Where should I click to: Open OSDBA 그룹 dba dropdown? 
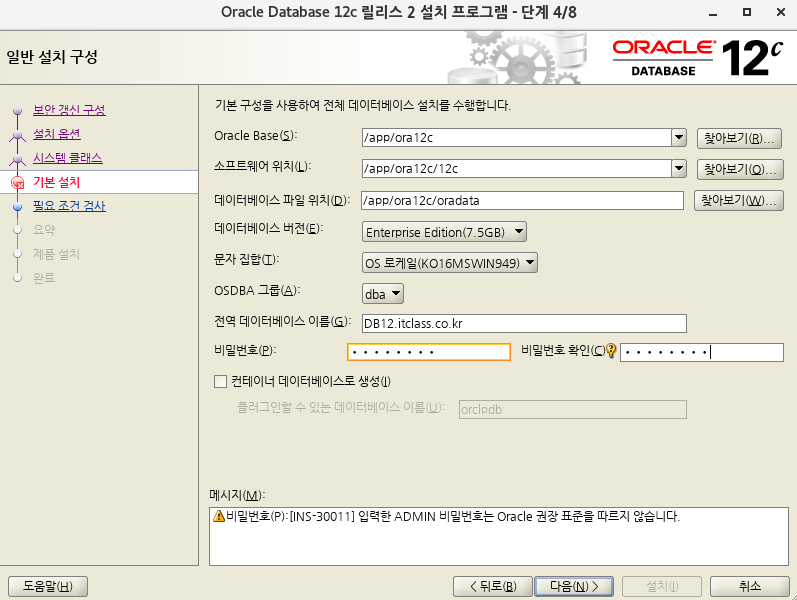click(382, 294)
